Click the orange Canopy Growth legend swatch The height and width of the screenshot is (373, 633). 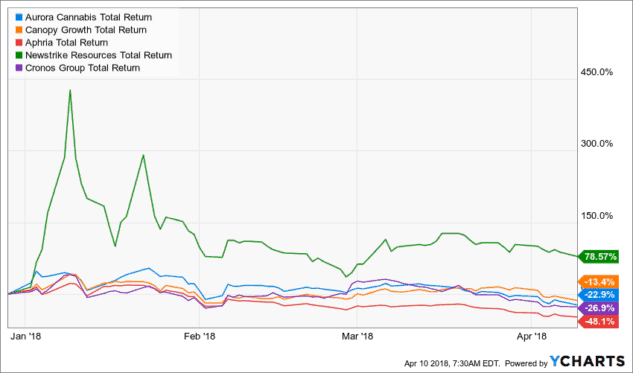click(18, 30)
